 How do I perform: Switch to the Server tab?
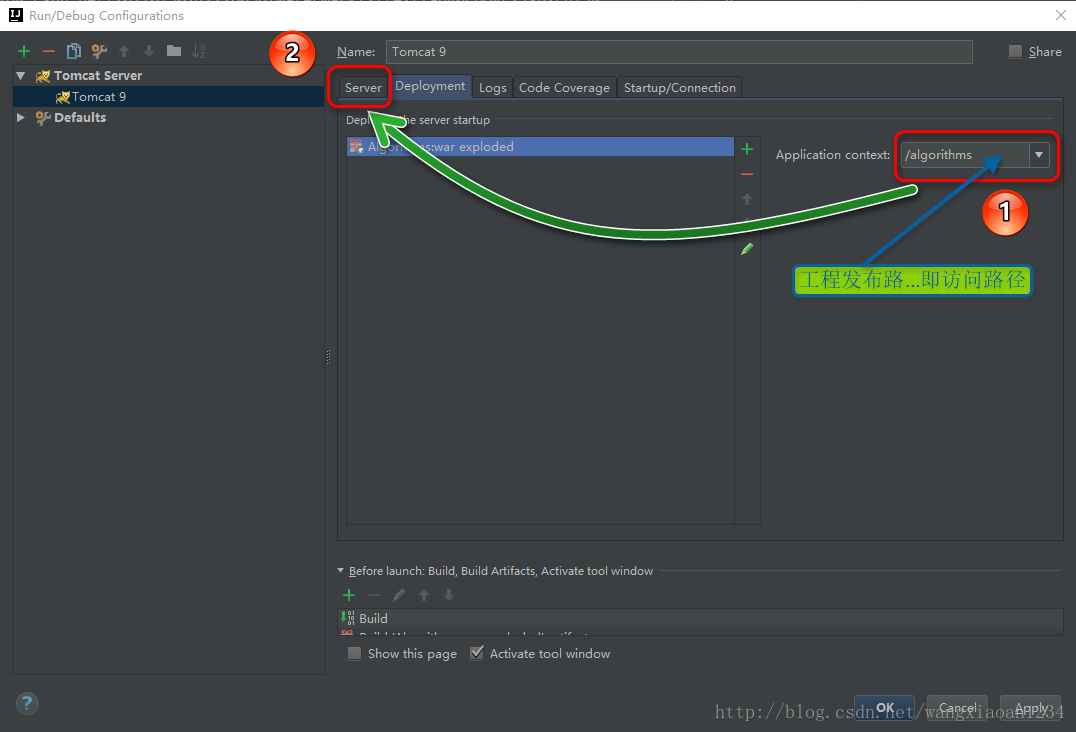[x=363, y=88]
